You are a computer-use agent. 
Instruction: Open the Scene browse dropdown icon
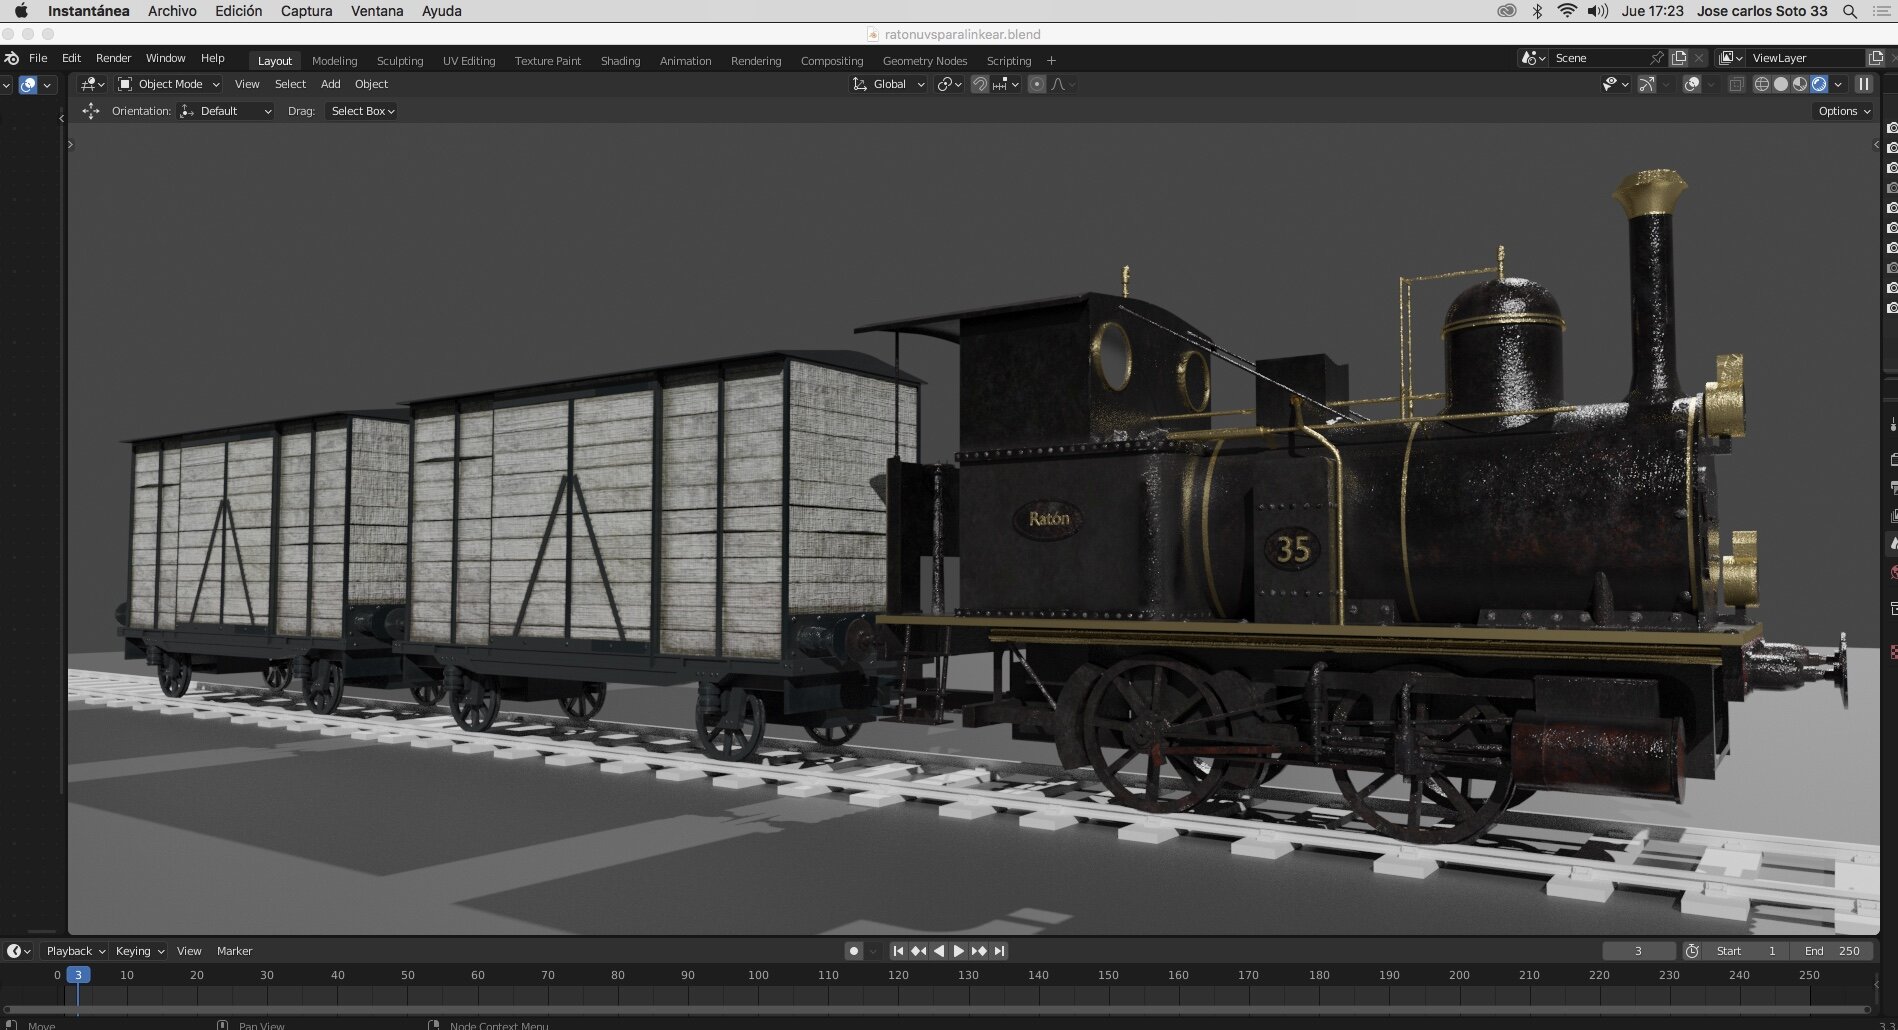pos(1533,58)
